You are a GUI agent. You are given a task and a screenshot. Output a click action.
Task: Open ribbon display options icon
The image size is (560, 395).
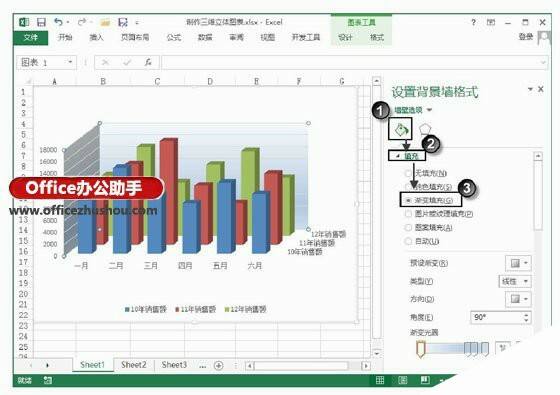pos(491,22)
